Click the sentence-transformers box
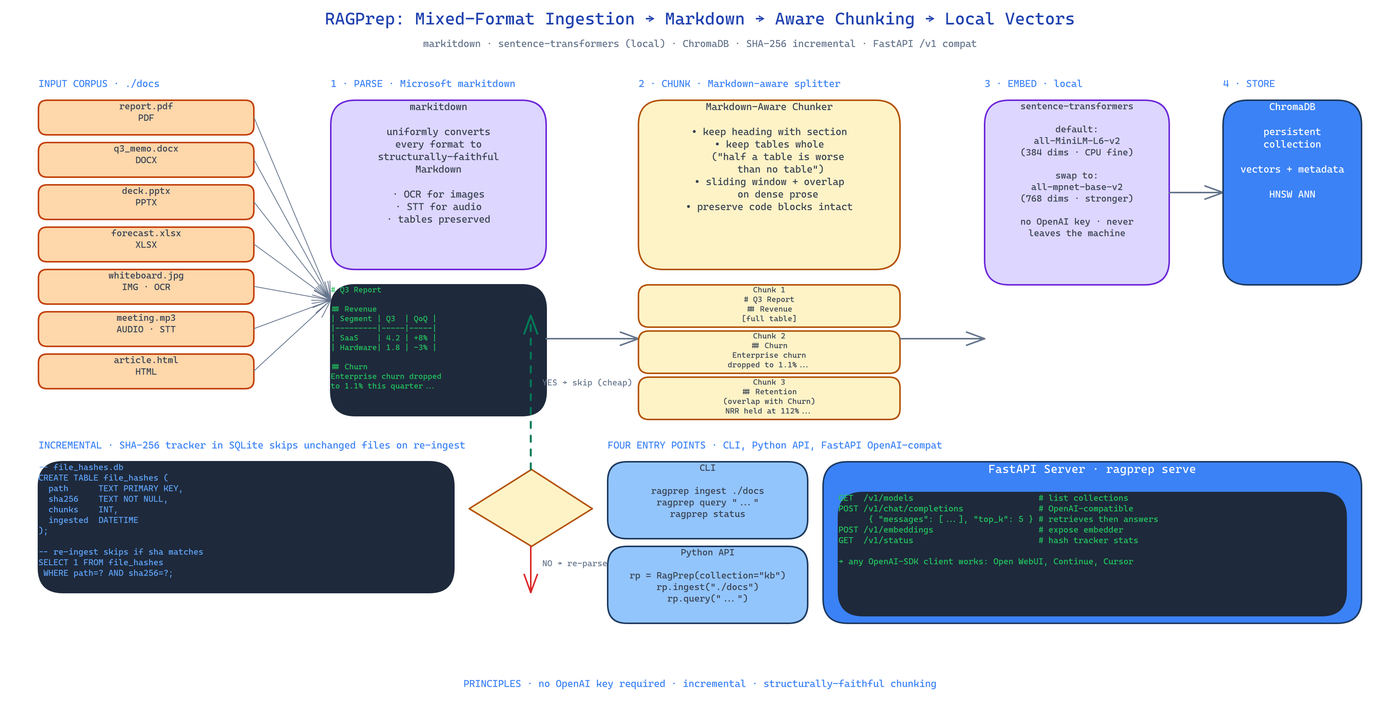The height and width of the screenshot is (702, 1400). [x=1076, y=192]
